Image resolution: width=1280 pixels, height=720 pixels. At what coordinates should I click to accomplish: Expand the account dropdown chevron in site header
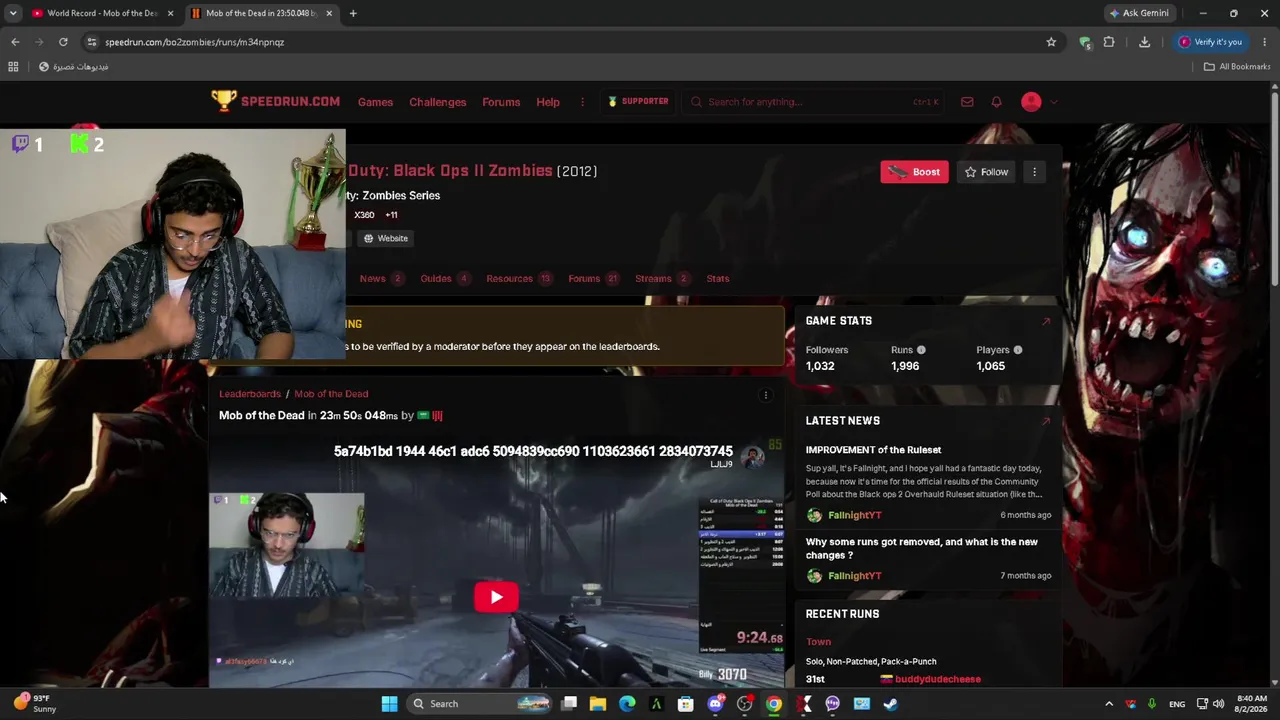point(1053,102)
